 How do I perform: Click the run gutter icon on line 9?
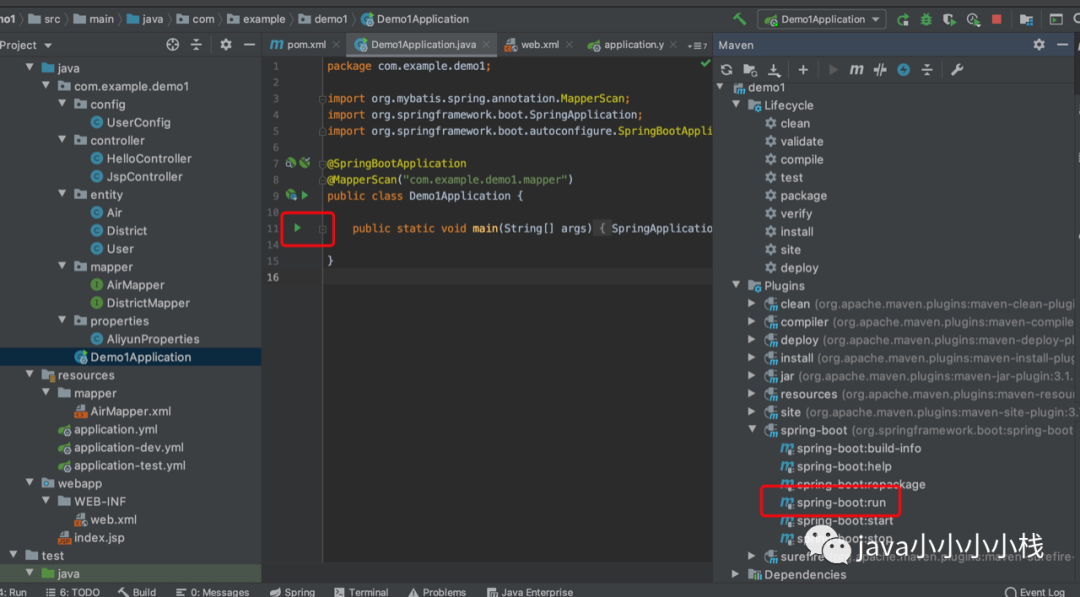(x=304, y=196)
